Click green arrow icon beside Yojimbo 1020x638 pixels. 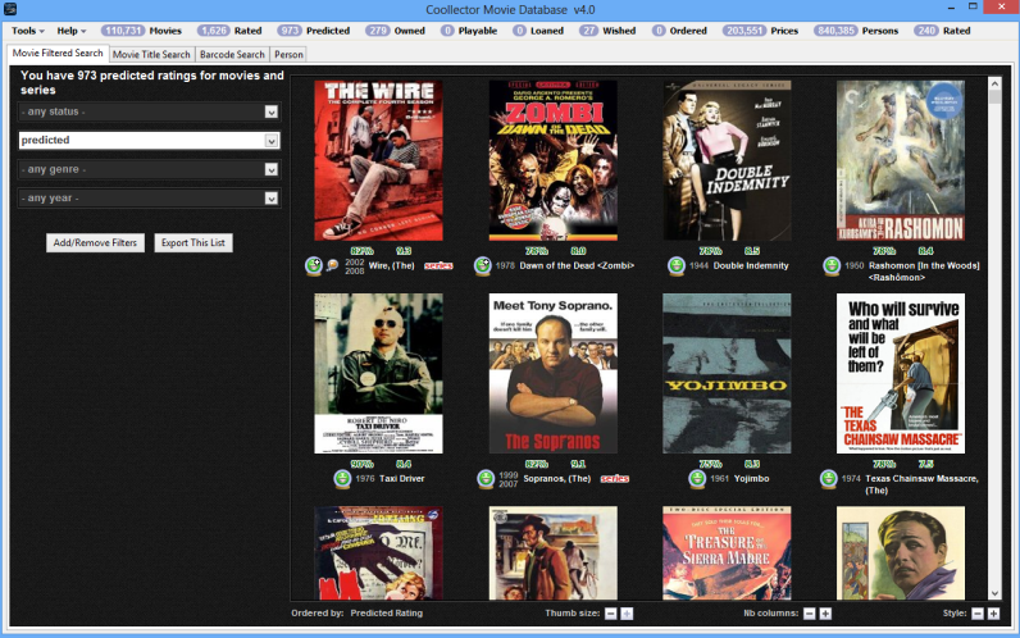pyautogui.click(x=697, y=479)
